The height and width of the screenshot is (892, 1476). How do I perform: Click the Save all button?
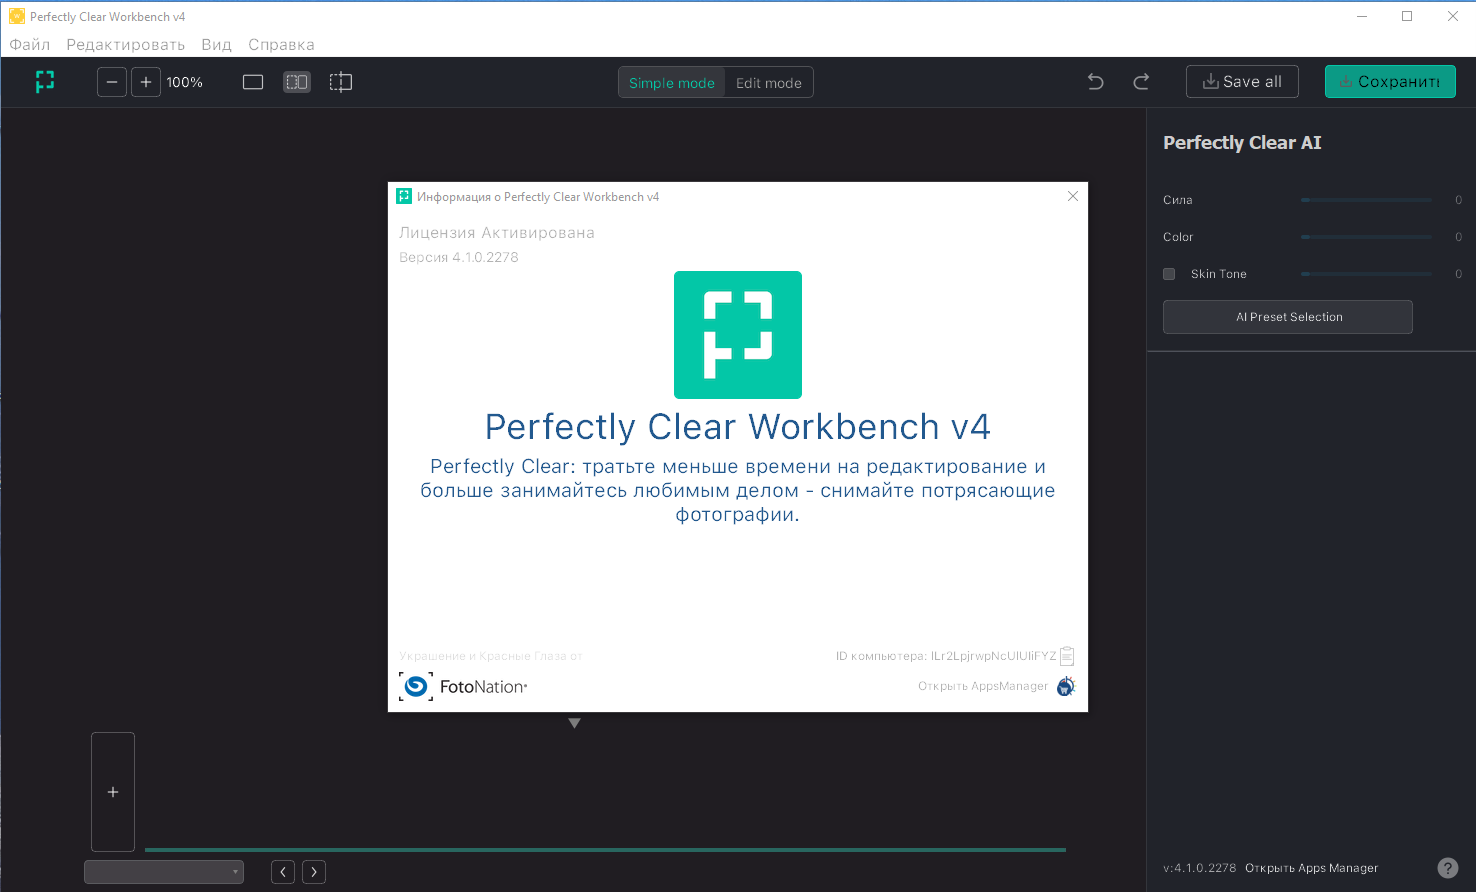1242,82
